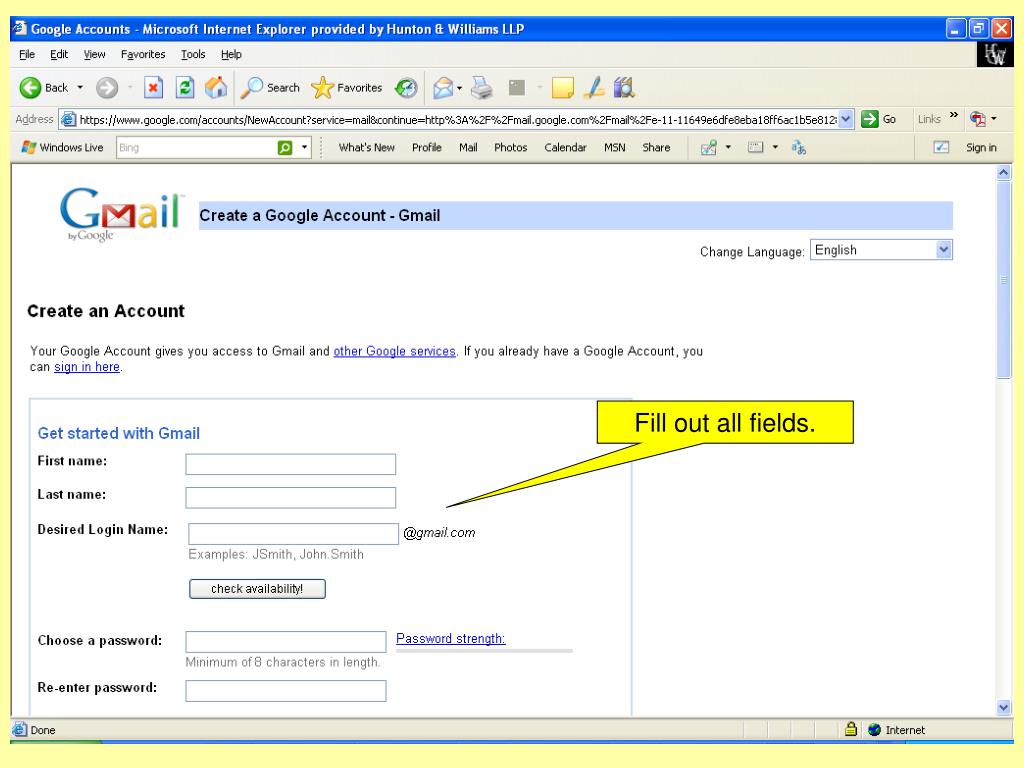Image resolution: width=1024 pixels, height=768 pixels.
Task: Click the Adobe PDF toolbar icon
Action: pos(978,119)
